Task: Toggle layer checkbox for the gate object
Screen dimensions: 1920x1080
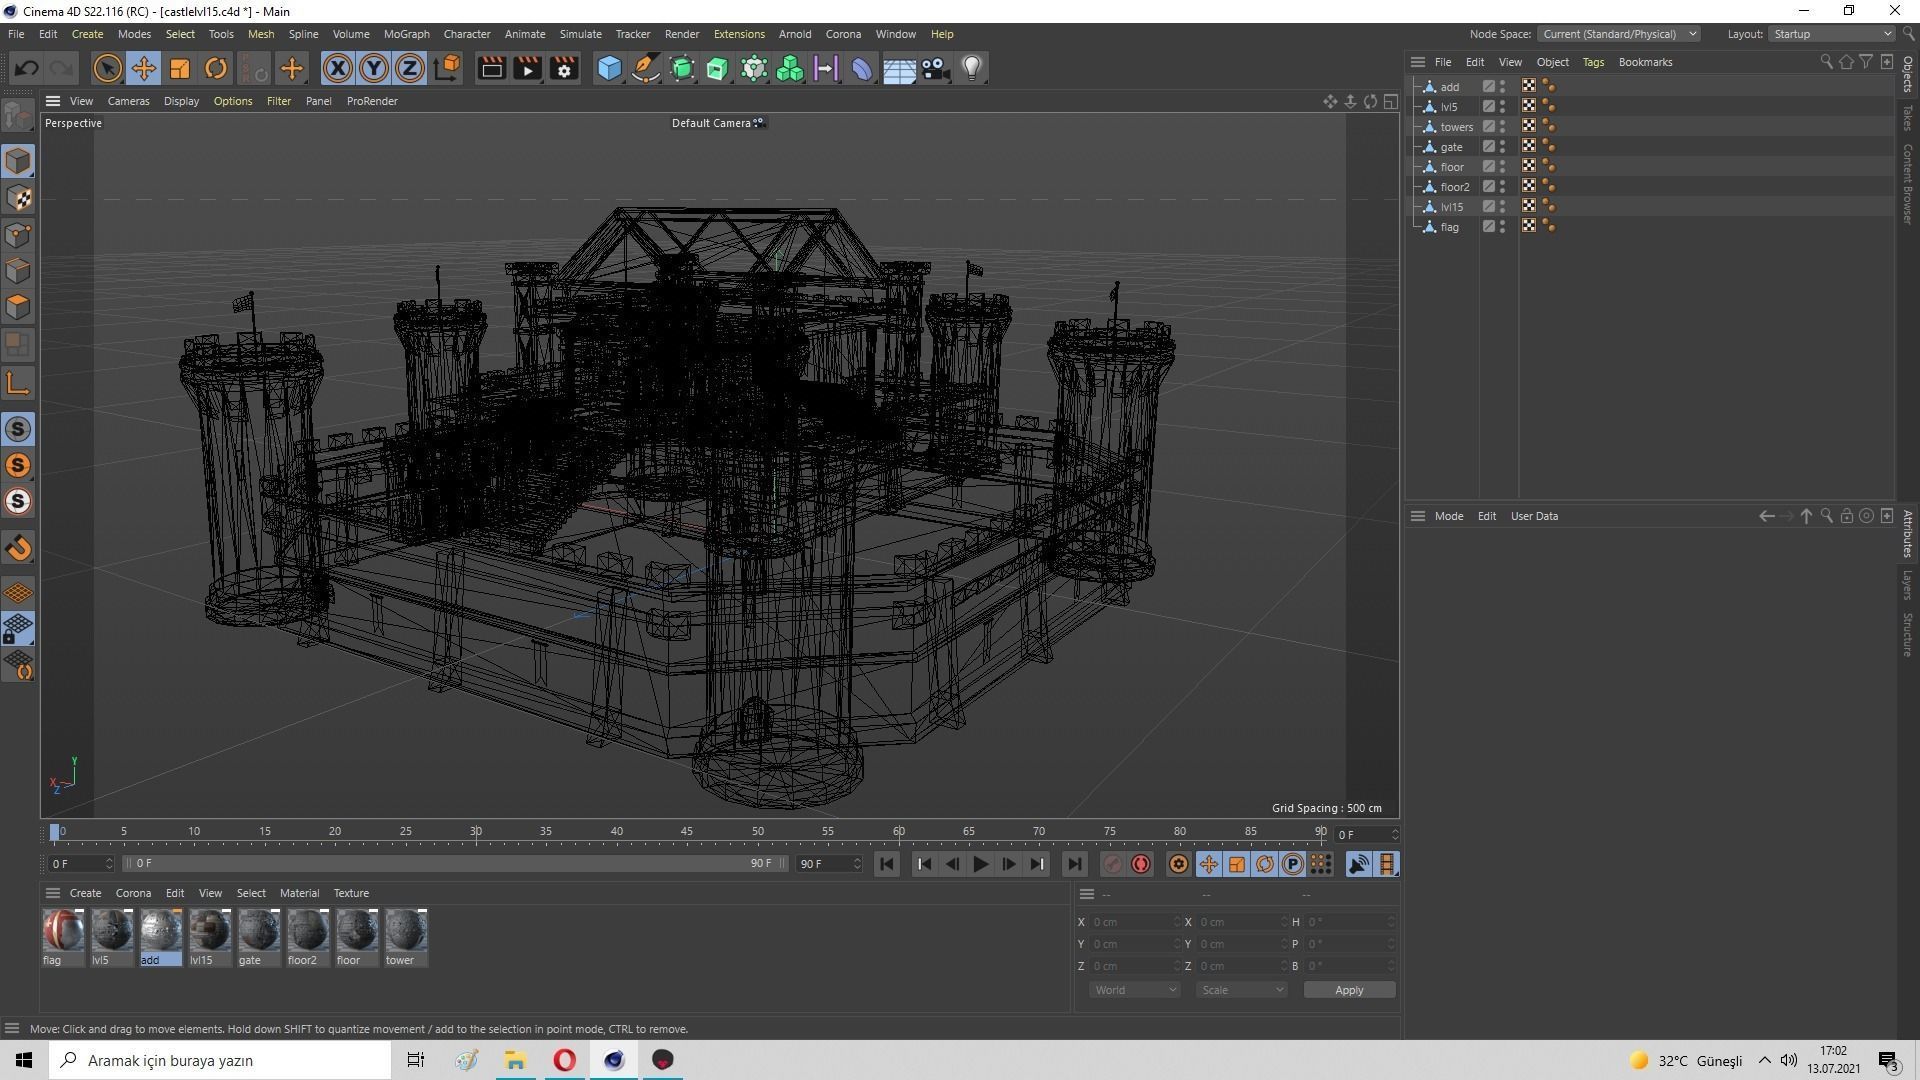Action: point(1488,147)
